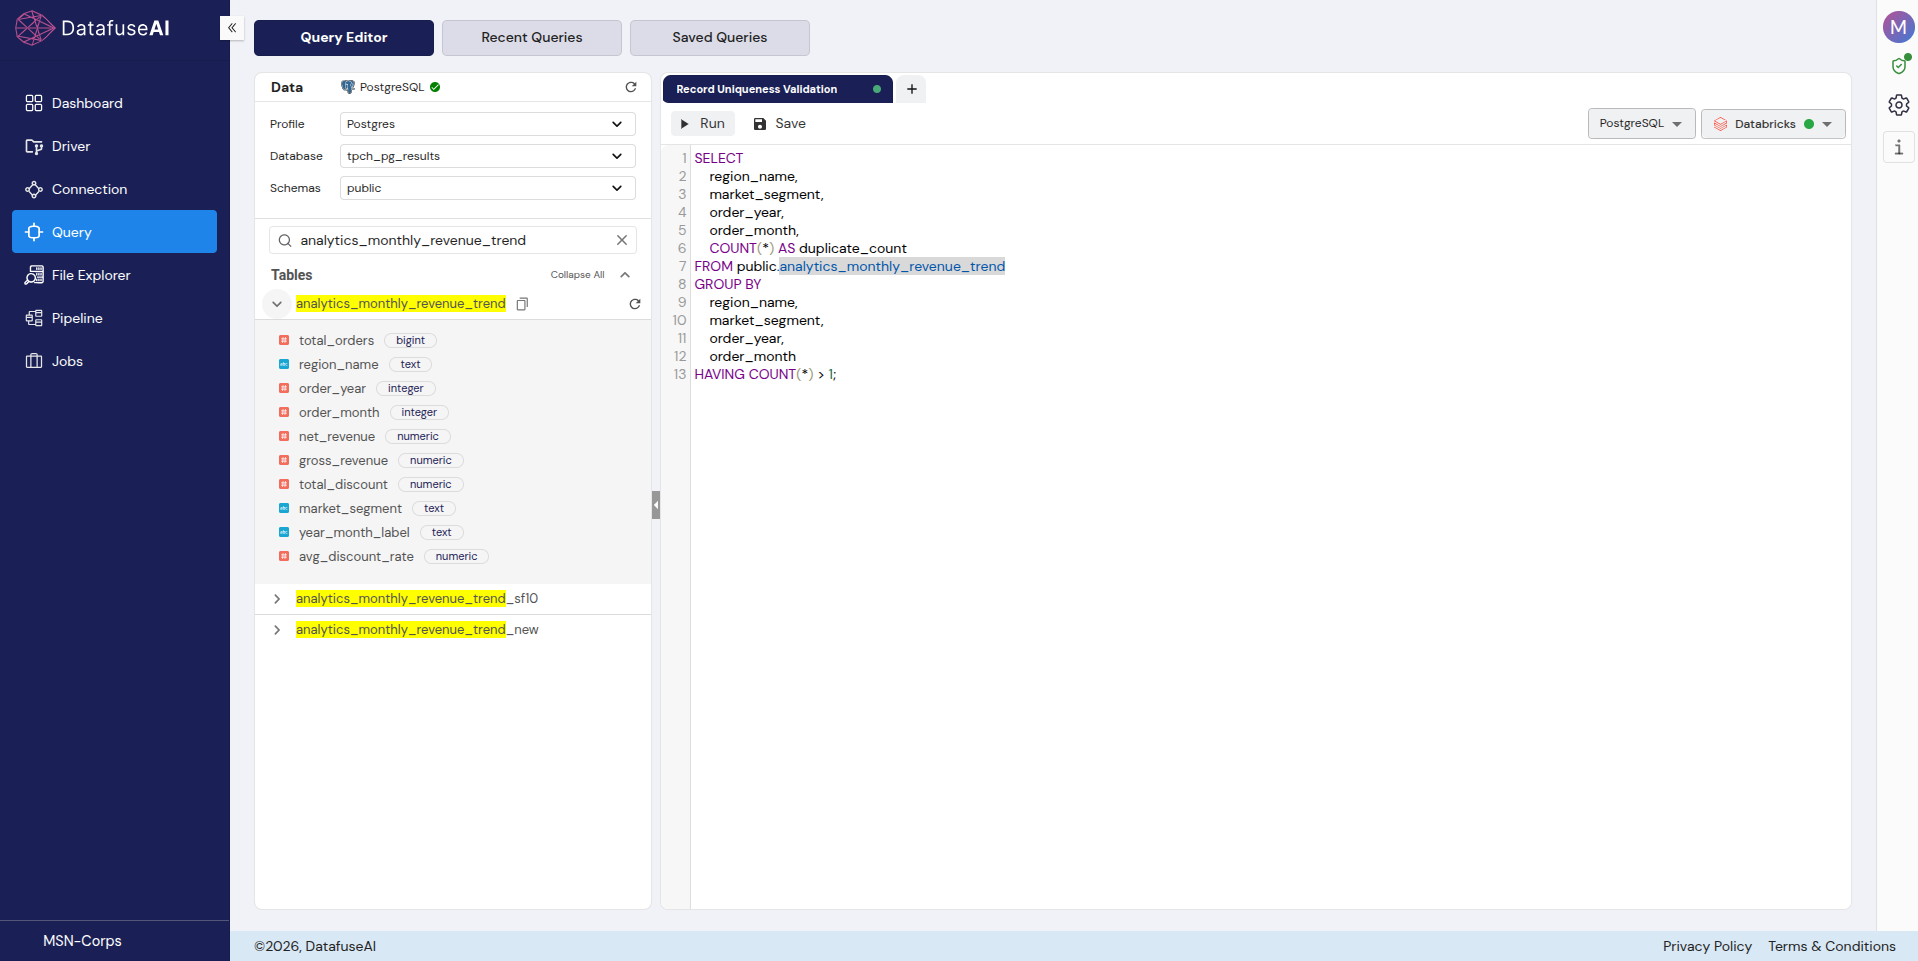
Task: Click the year_month_label type icon
Action: pyautogui.click(x=284, y=533)
